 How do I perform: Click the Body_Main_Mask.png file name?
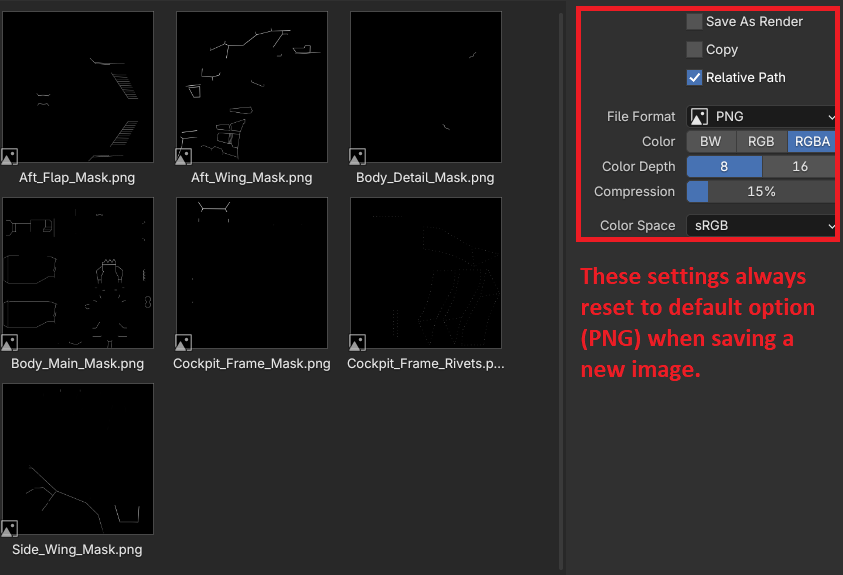77,364
